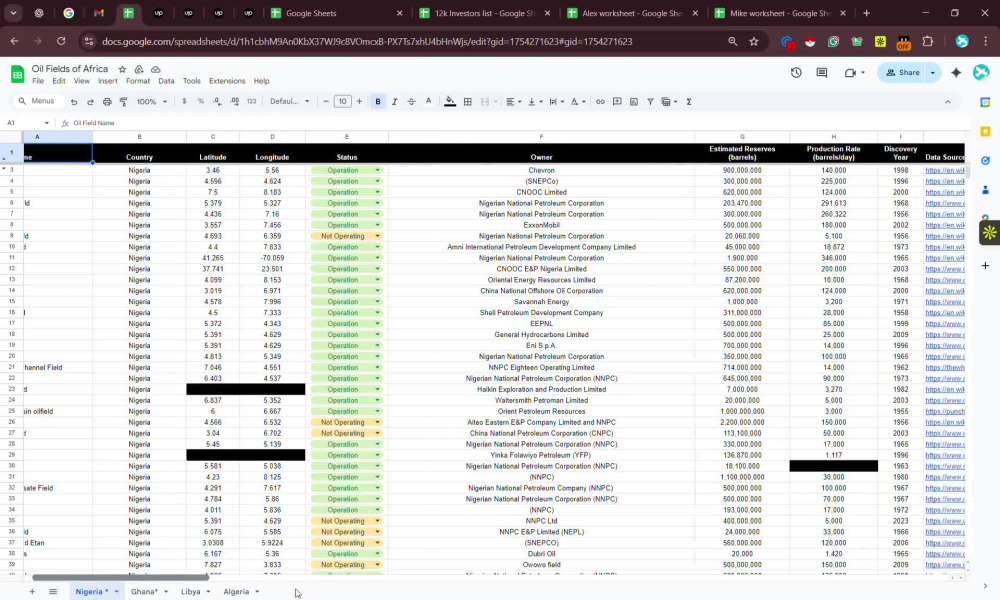Screen dimensions: 1000x600
Task: Open the borders tool
Action: (467, 101)
